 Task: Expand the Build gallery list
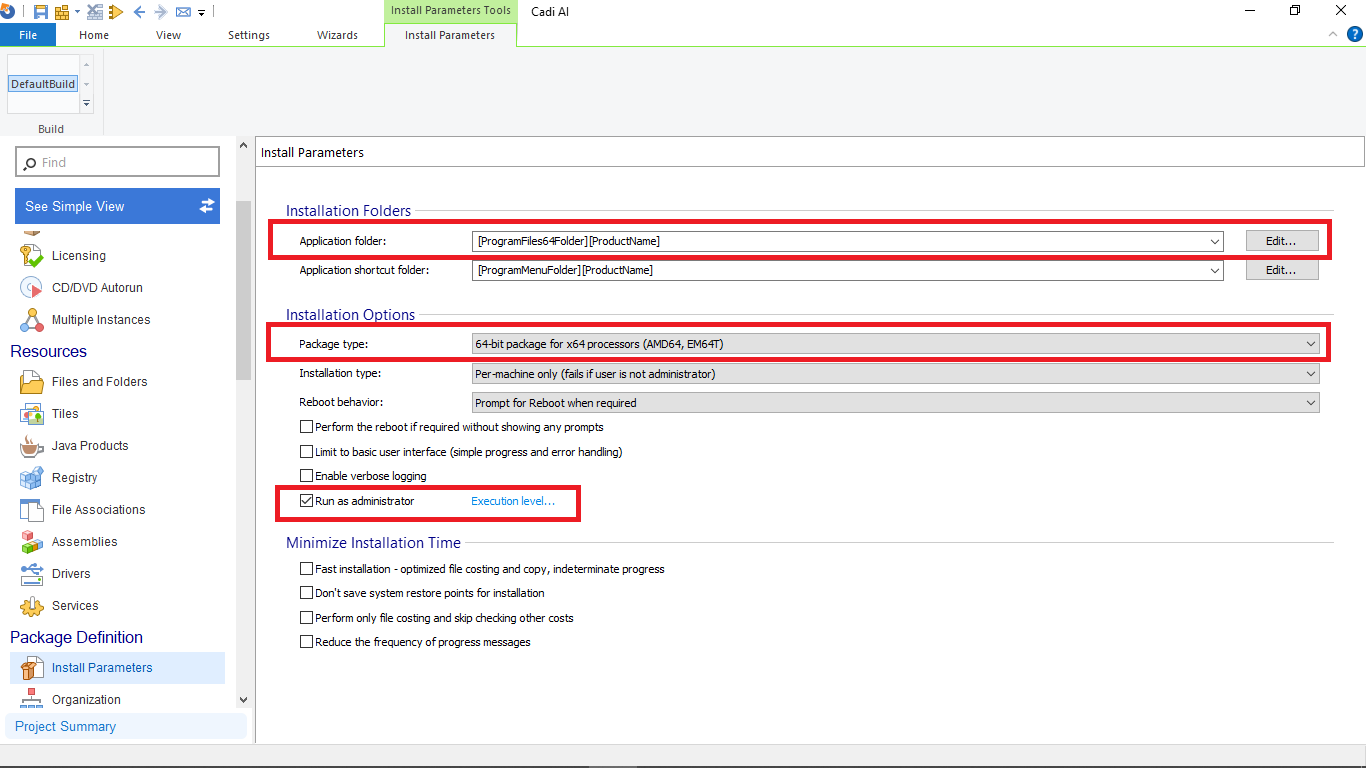coord(86,104)
